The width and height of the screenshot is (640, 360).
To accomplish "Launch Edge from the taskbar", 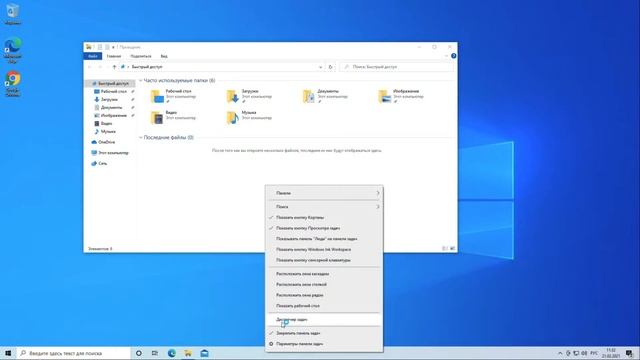I will click(x=171, y=353).
